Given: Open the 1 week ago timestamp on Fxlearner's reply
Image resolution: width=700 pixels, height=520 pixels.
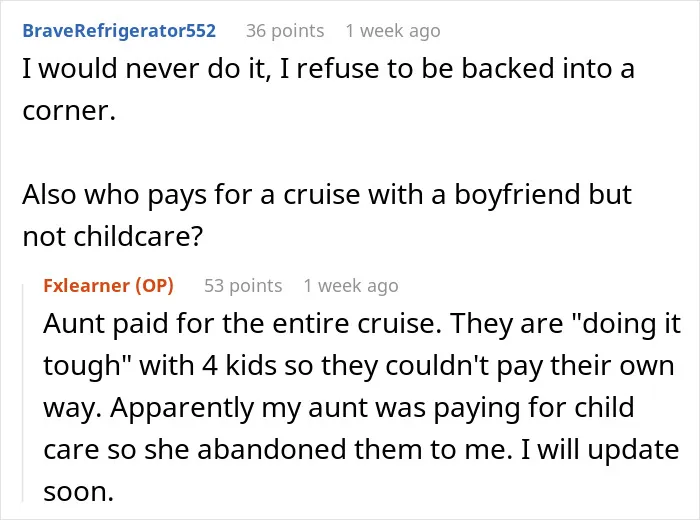Looking at the screenshot, I should click(x=351, y=286).
